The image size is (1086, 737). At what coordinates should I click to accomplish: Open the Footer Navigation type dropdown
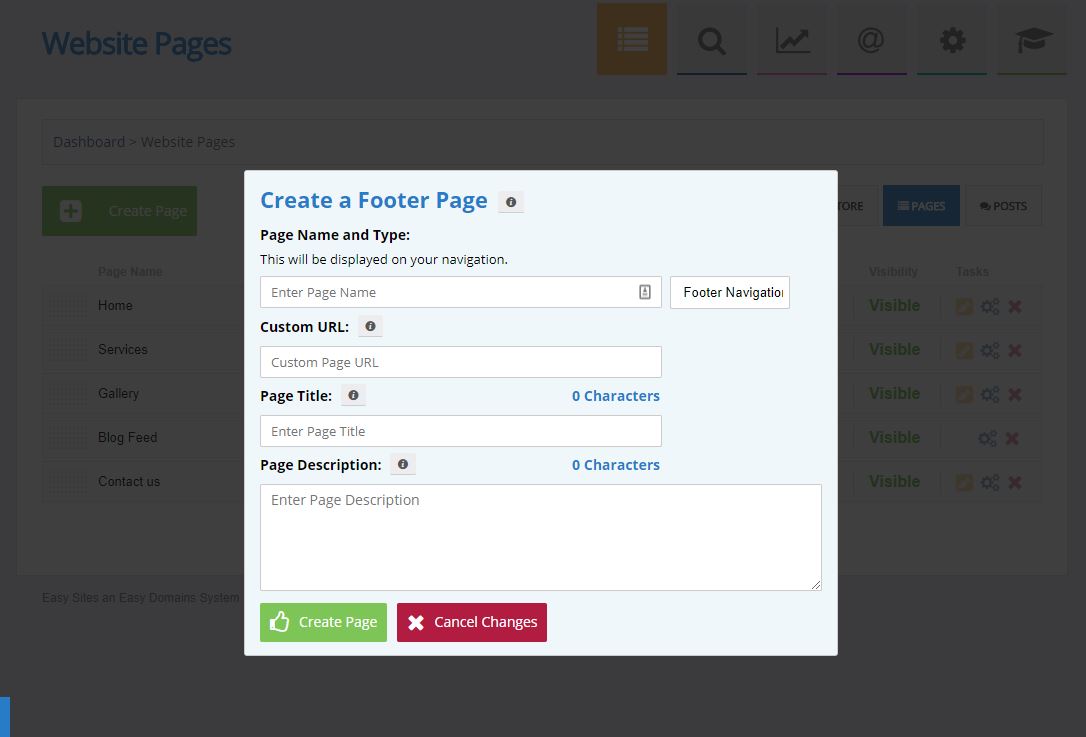click(730, 292)
